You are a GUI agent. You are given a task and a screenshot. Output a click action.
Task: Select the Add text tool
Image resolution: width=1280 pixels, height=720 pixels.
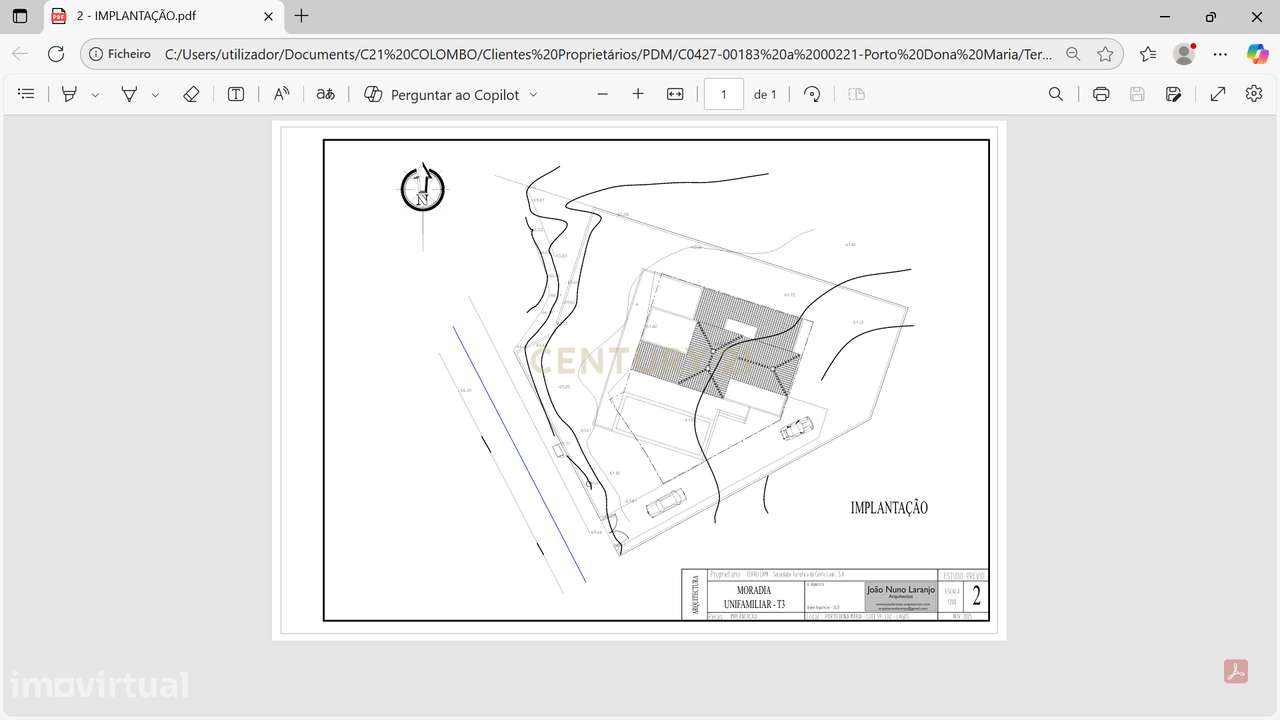point(236,94)
